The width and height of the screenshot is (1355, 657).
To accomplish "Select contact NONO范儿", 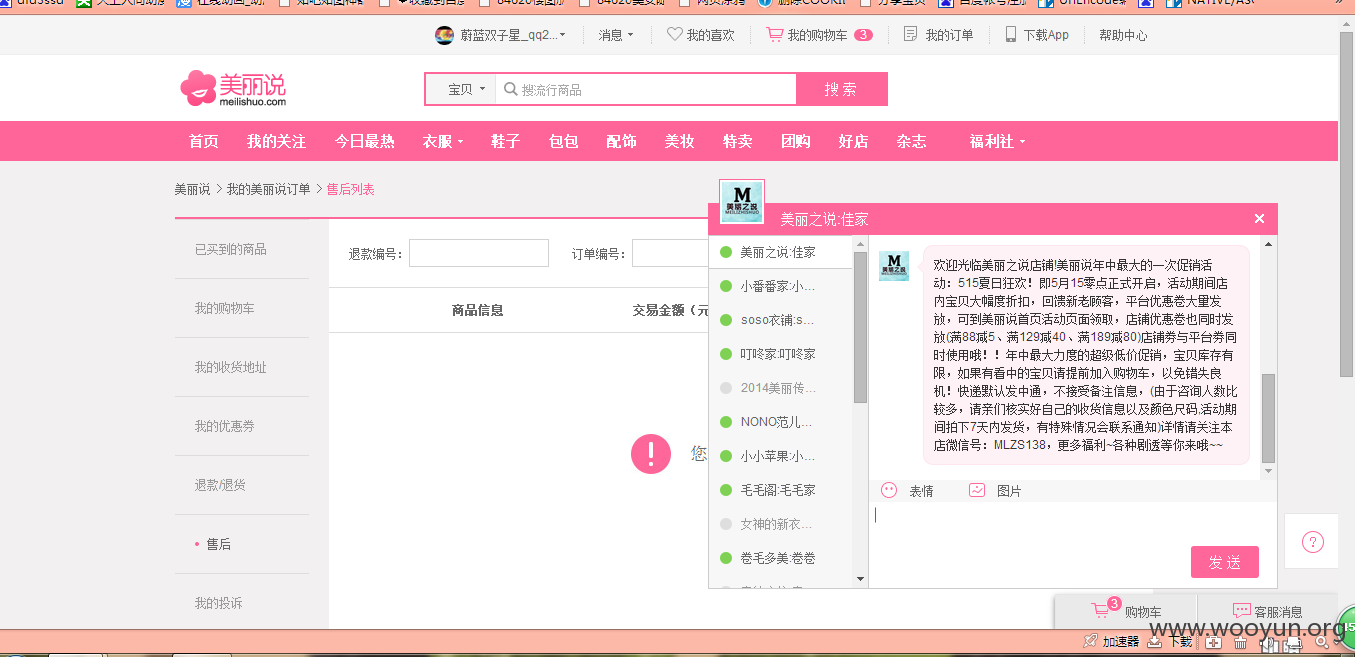I will 781,422.
